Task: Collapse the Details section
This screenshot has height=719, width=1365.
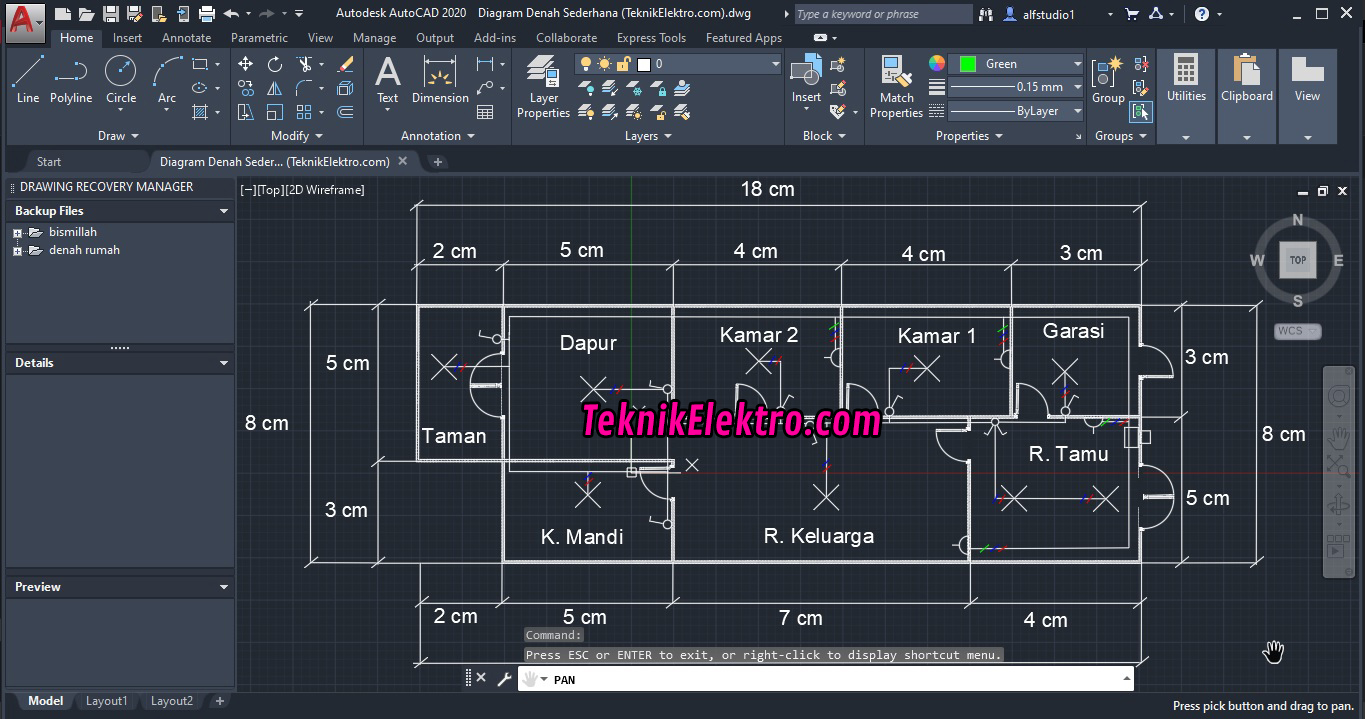Action: 224,363
